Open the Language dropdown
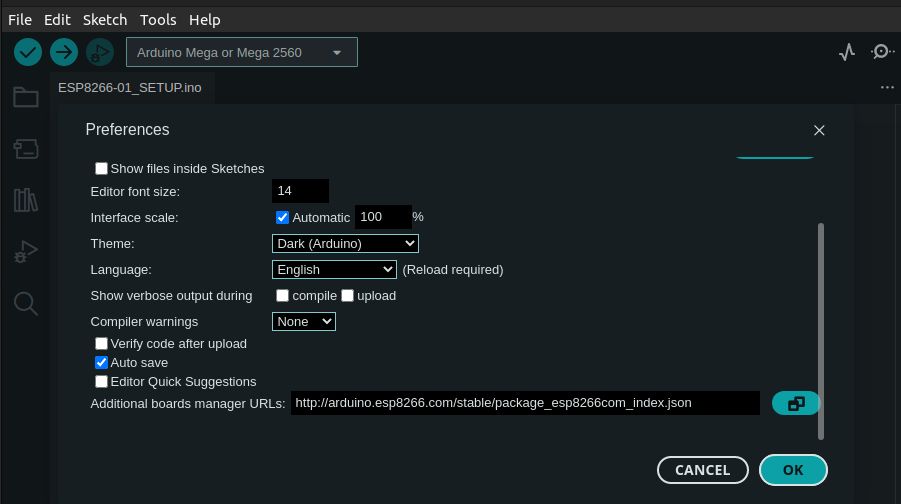Screen dimensions: 901x504 (334, 270)
